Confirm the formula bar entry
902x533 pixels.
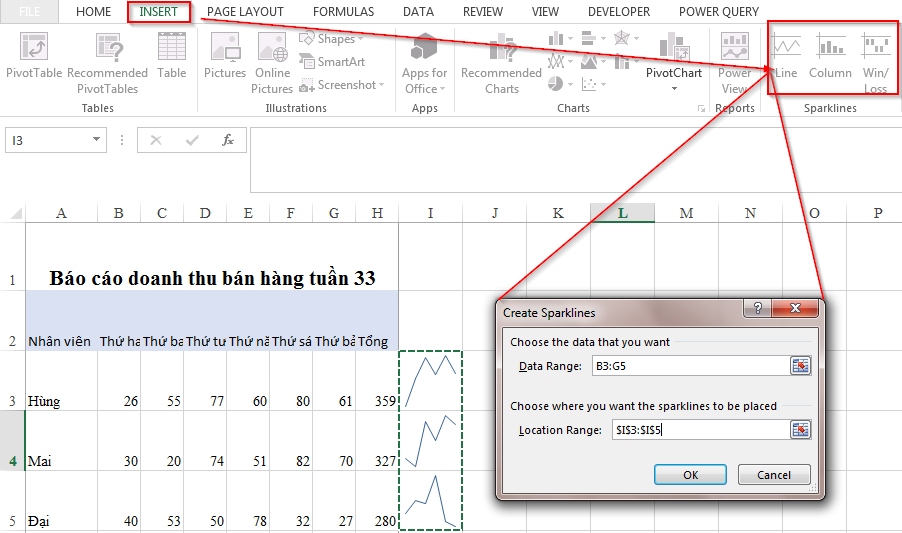coord(192,140)
